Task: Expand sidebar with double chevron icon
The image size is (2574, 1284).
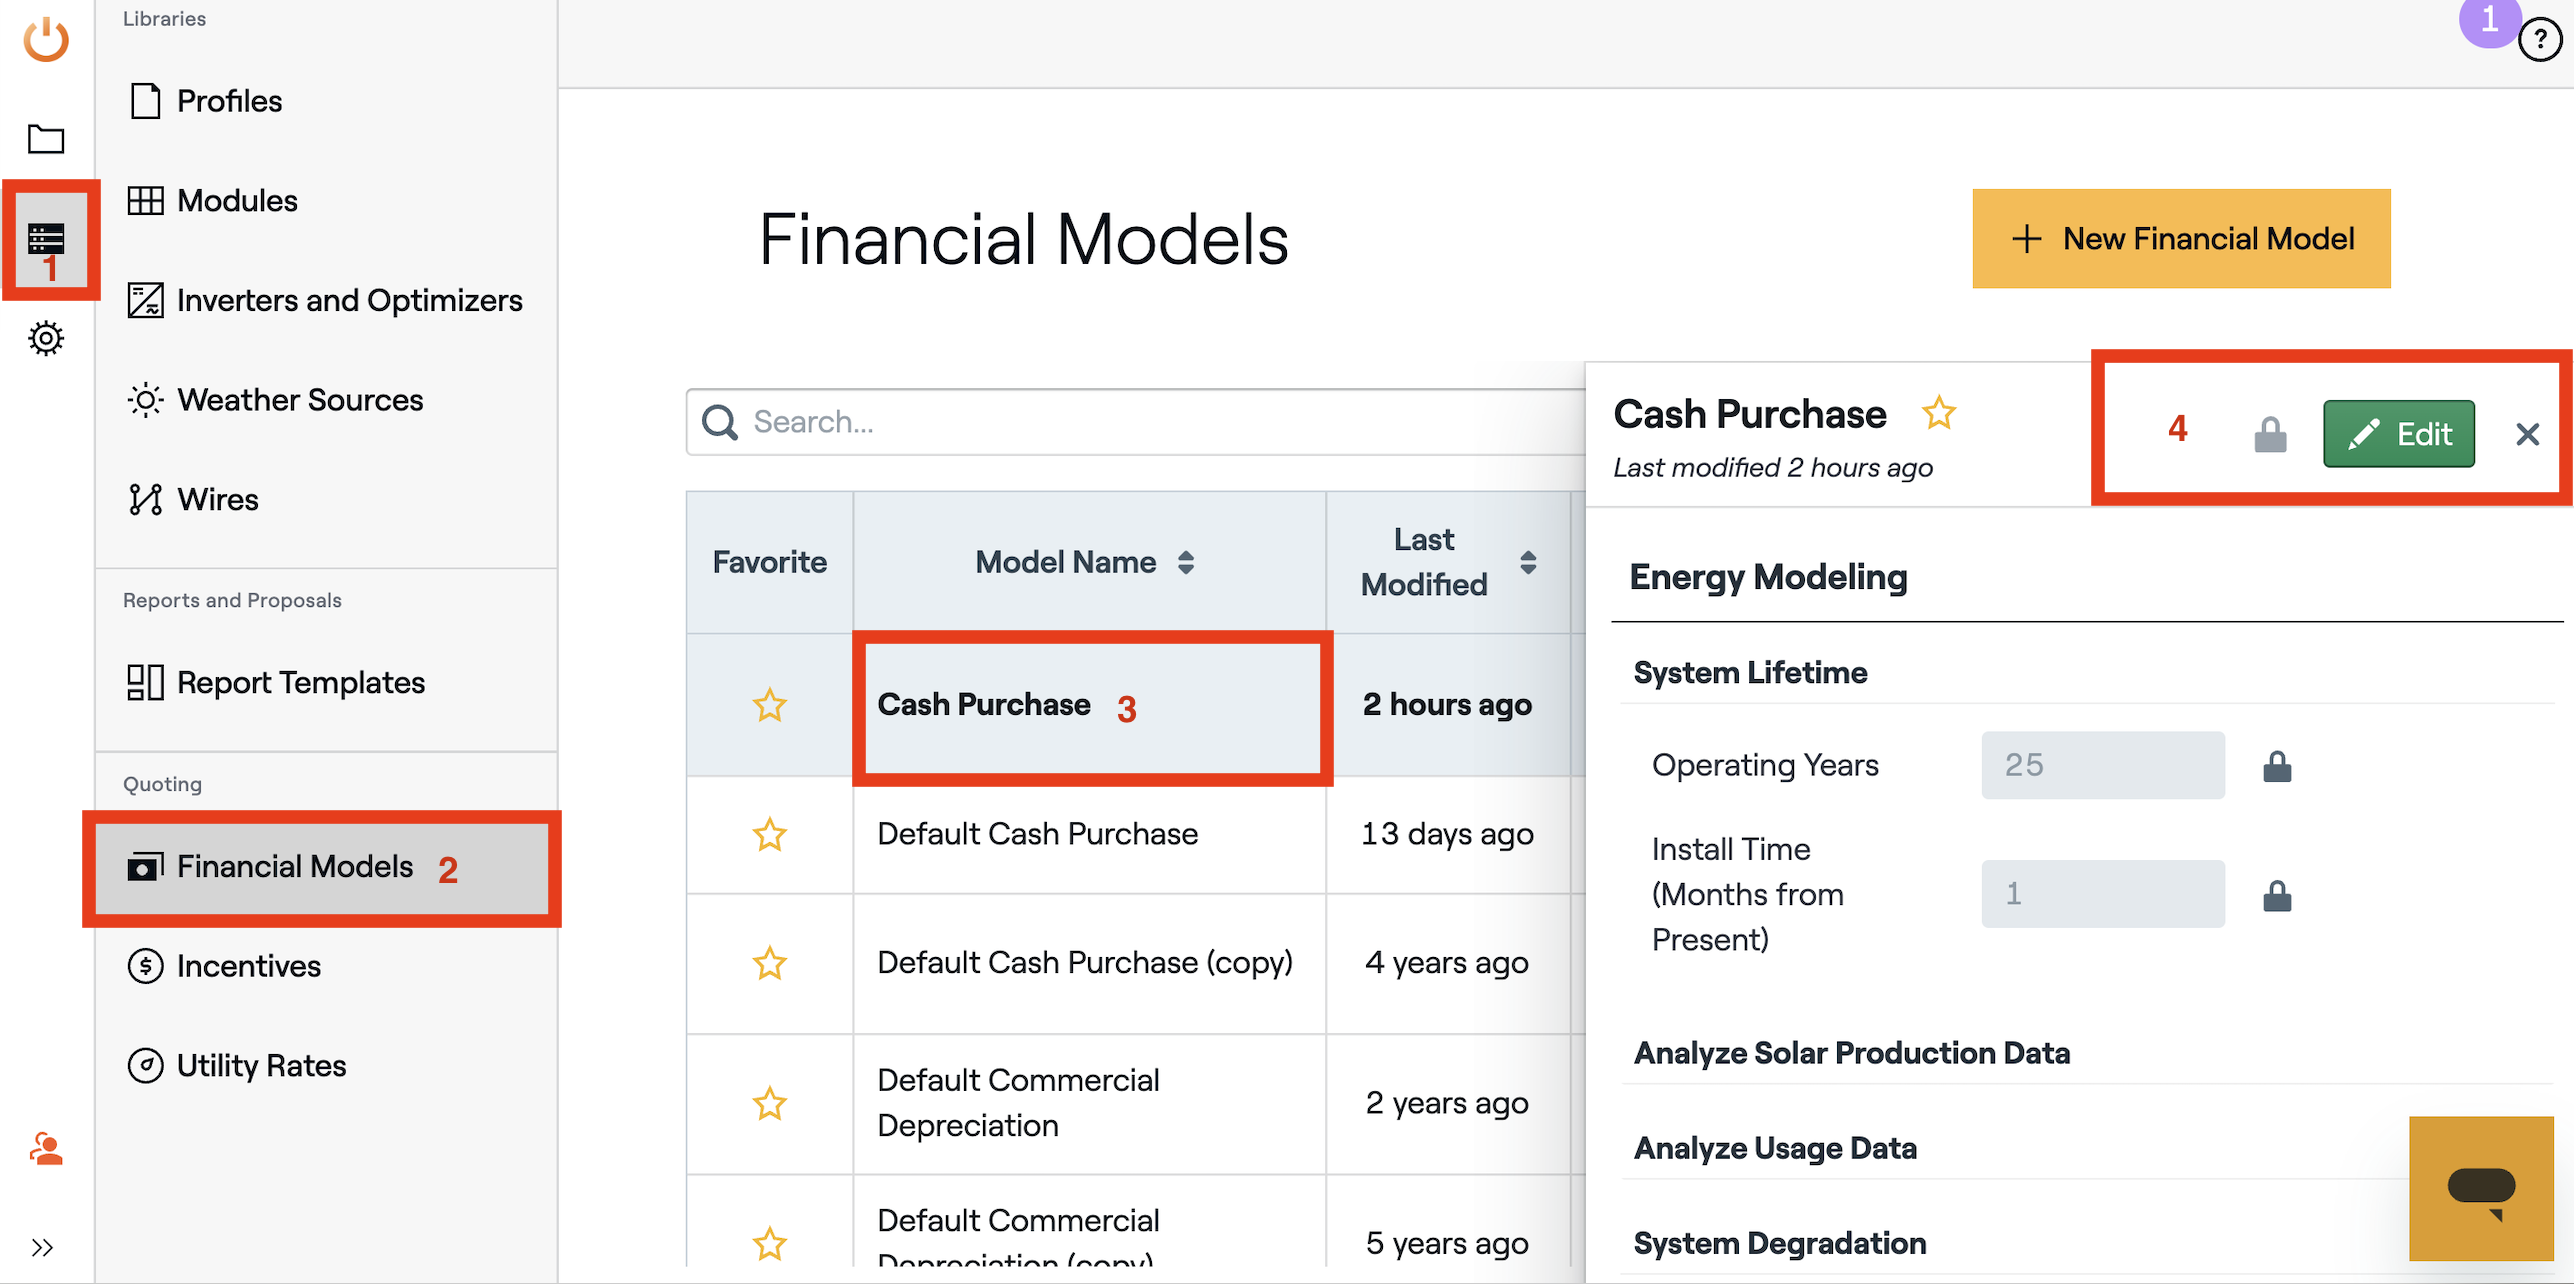Action: point(42,1247)
